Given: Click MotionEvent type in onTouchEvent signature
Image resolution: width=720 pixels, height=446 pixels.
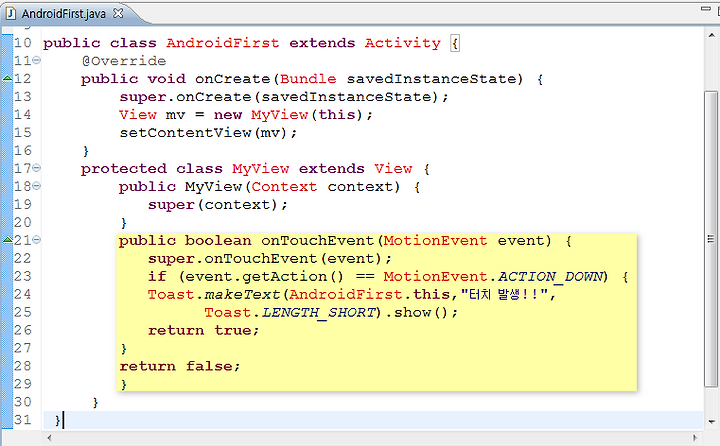Looking at the screenshot, I should tap(435, 240).
